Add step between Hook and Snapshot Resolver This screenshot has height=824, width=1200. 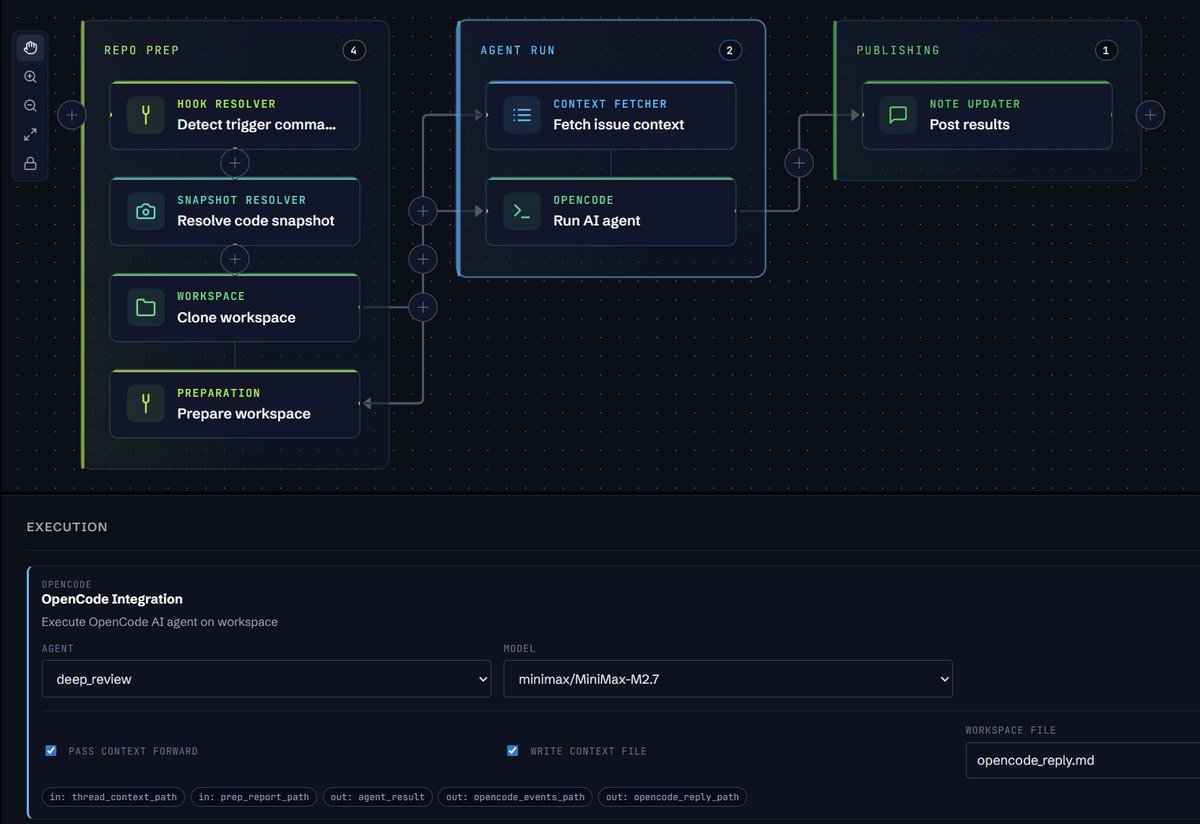pos(234,162)
